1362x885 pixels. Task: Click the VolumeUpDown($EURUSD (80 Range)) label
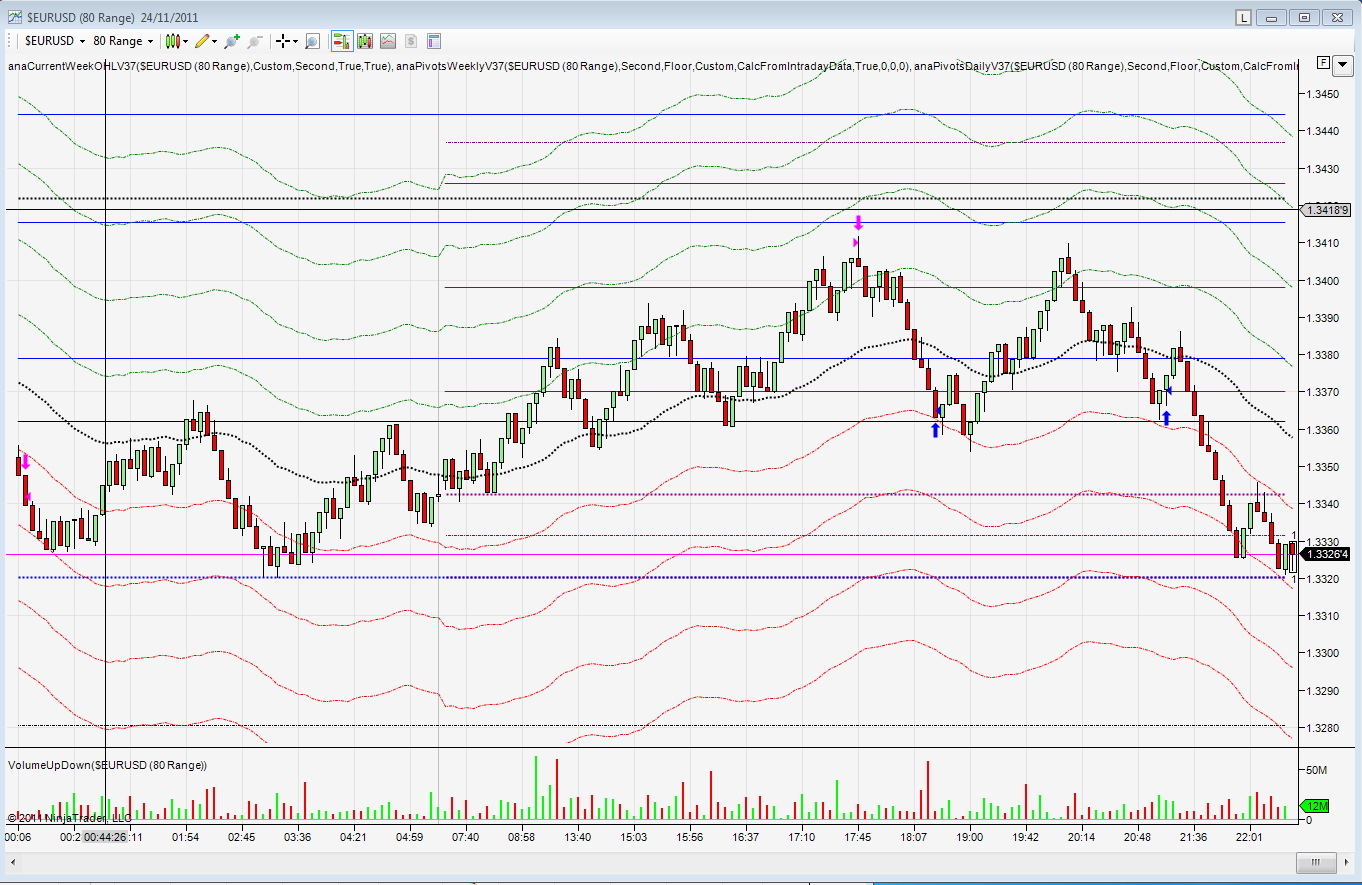[108, 765]
